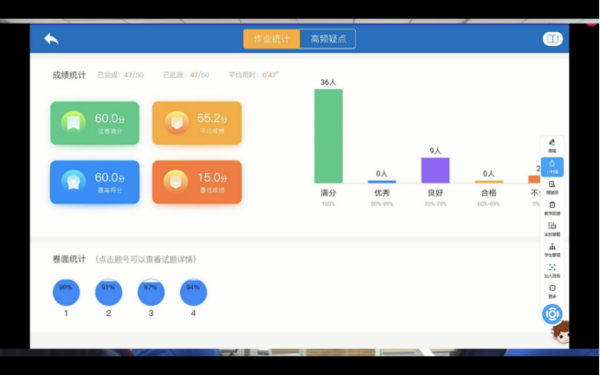Open question 3 with 87% circle
This screenshot has width=600, height=375.
click(x=151, y=292)
